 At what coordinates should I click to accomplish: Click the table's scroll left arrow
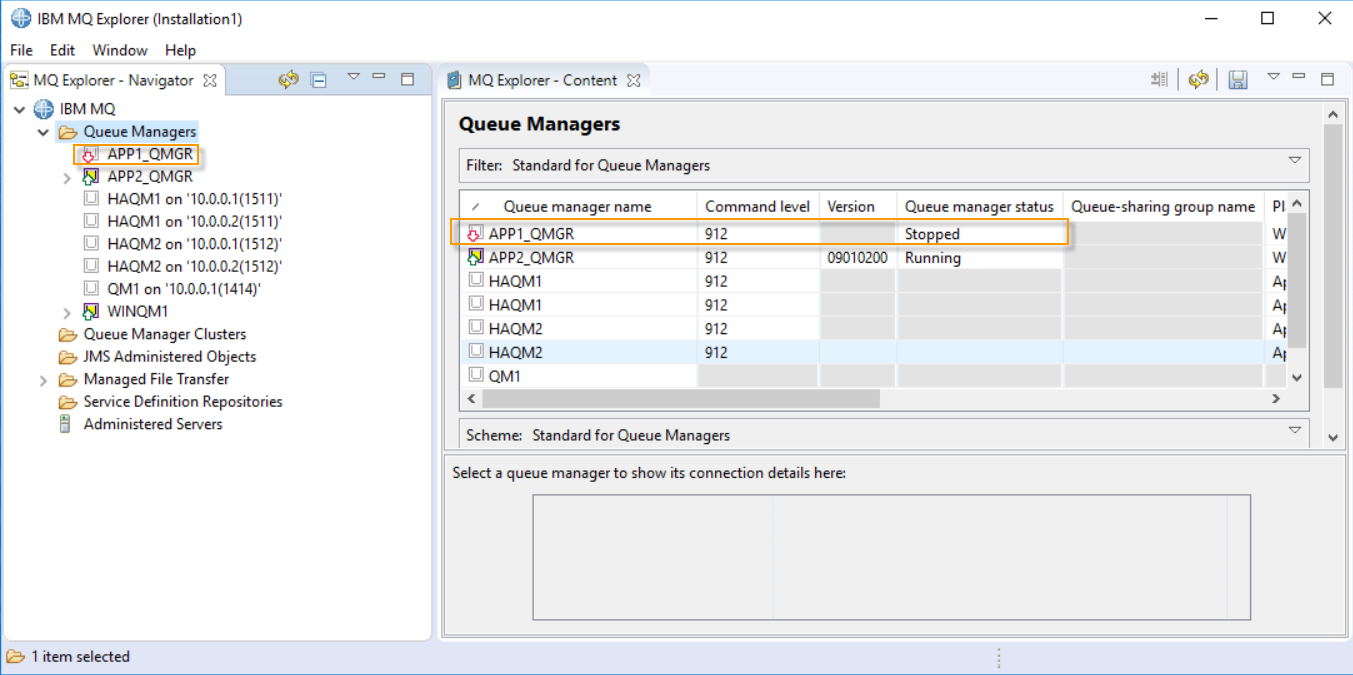pos(470,399)
